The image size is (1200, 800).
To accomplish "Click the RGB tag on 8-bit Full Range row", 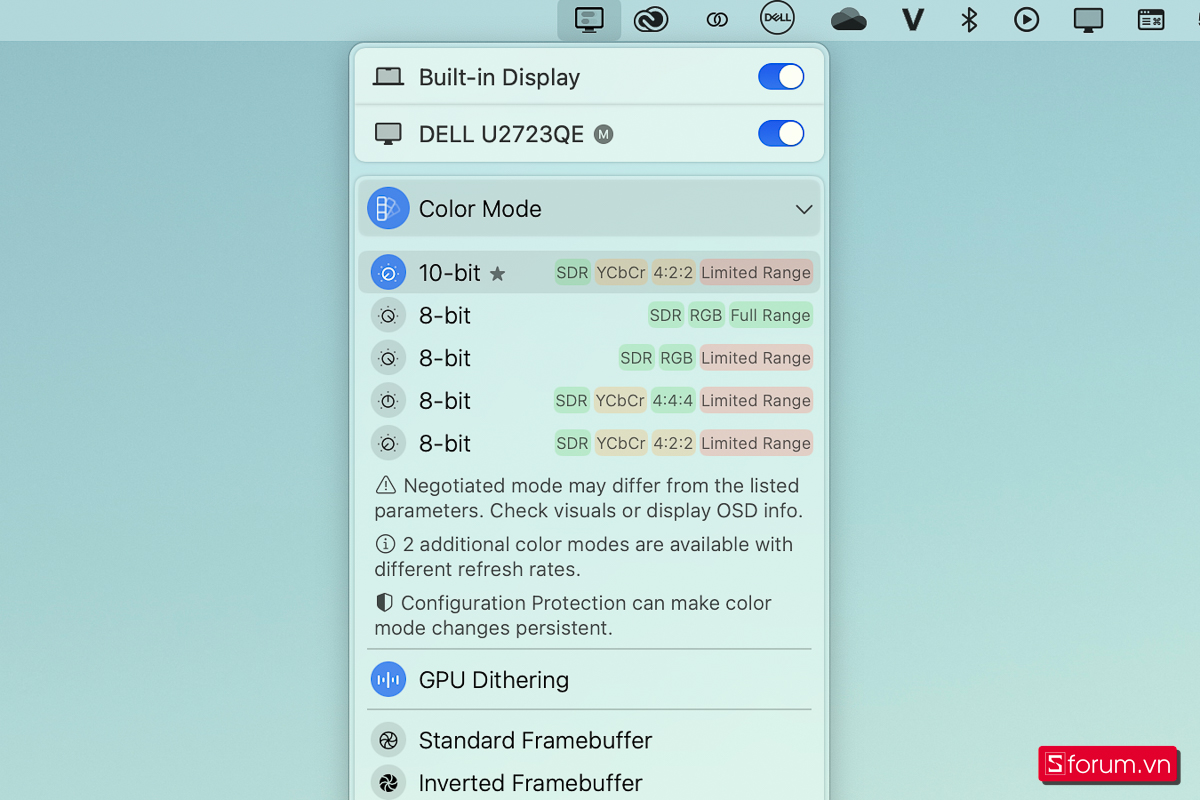I will point(706,315).
